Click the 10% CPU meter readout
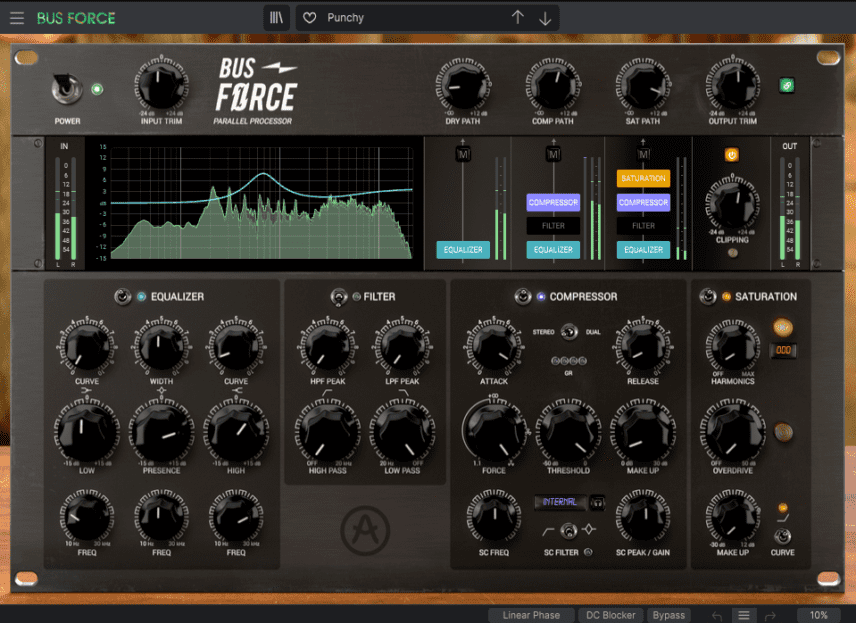The image size is (856, 623). tap(818, 615)
